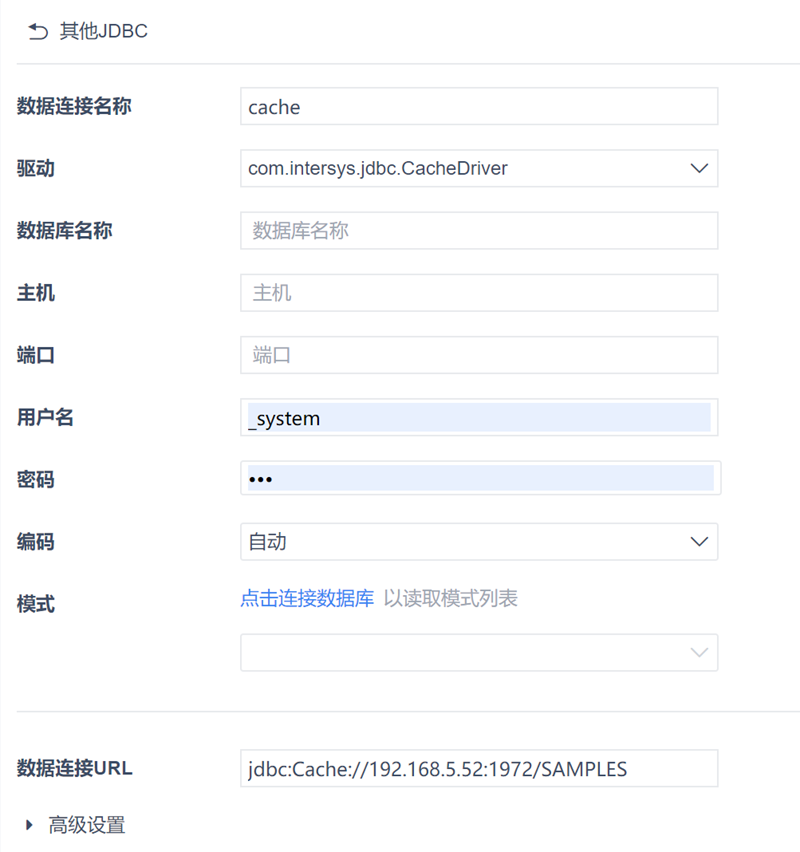Open the 编码 dropdown set to 自动
Image resolution: width=800 pixels, height=852 pixels.
[479, 542]
